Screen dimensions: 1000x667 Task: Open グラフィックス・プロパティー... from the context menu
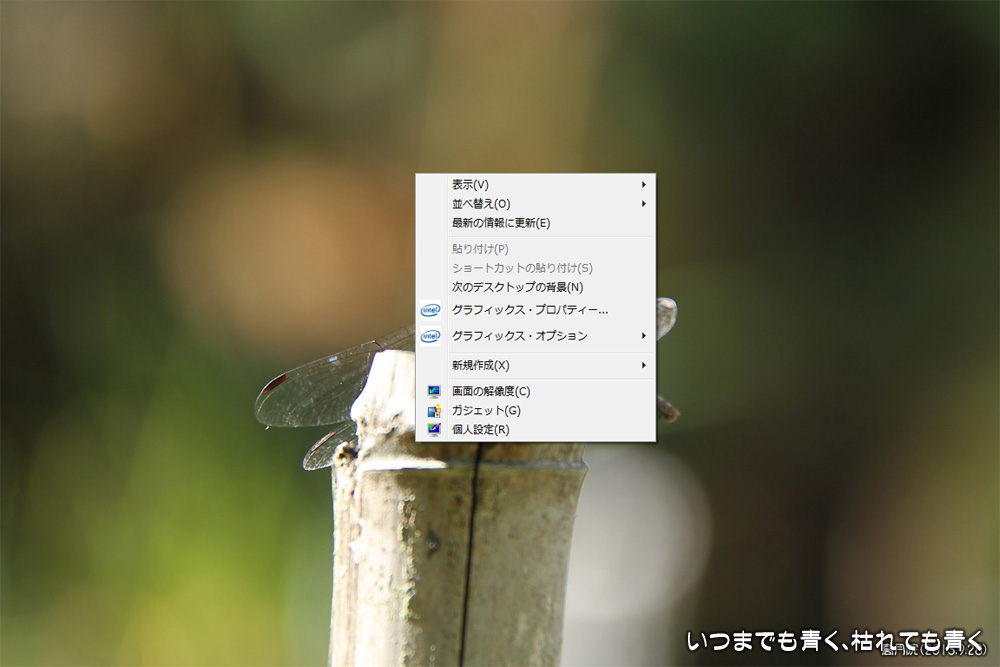pyautogui.click(x=529, y=310)
